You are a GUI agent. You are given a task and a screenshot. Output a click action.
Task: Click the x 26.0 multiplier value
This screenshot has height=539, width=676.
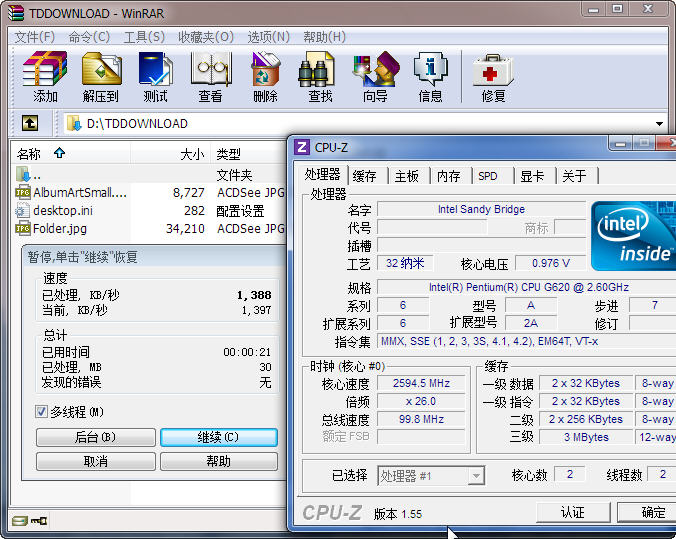click(421, 401)
